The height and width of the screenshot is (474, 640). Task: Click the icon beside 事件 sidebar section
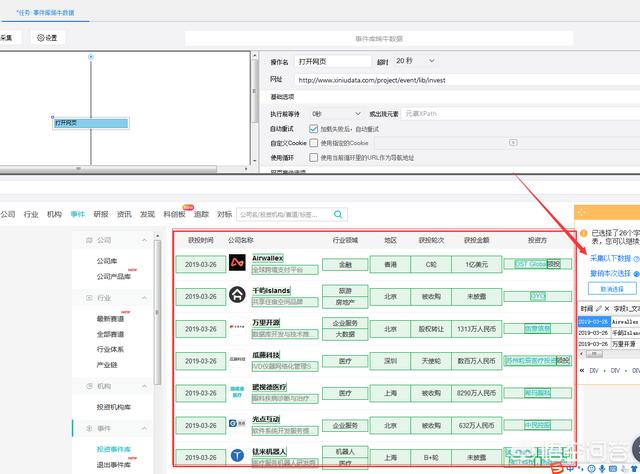pyautogui.click(x=89, y=428)
